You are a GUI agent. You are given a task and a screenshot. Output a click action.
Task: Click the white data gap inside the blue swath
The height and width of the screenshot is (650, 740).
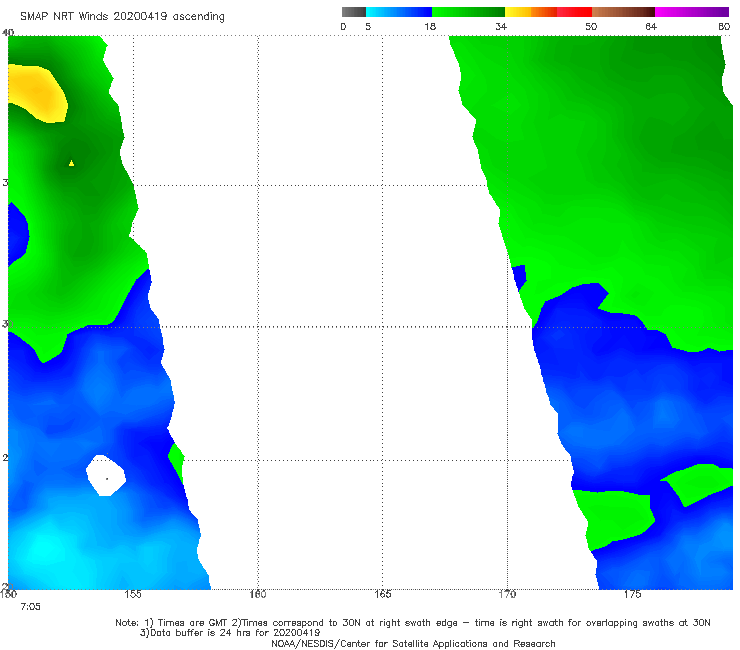(106, 475)
